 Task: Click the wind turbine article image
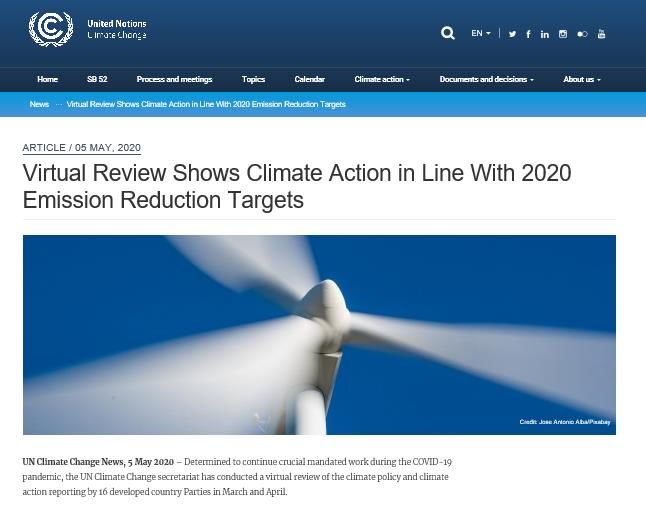click(x=319, y=334)
